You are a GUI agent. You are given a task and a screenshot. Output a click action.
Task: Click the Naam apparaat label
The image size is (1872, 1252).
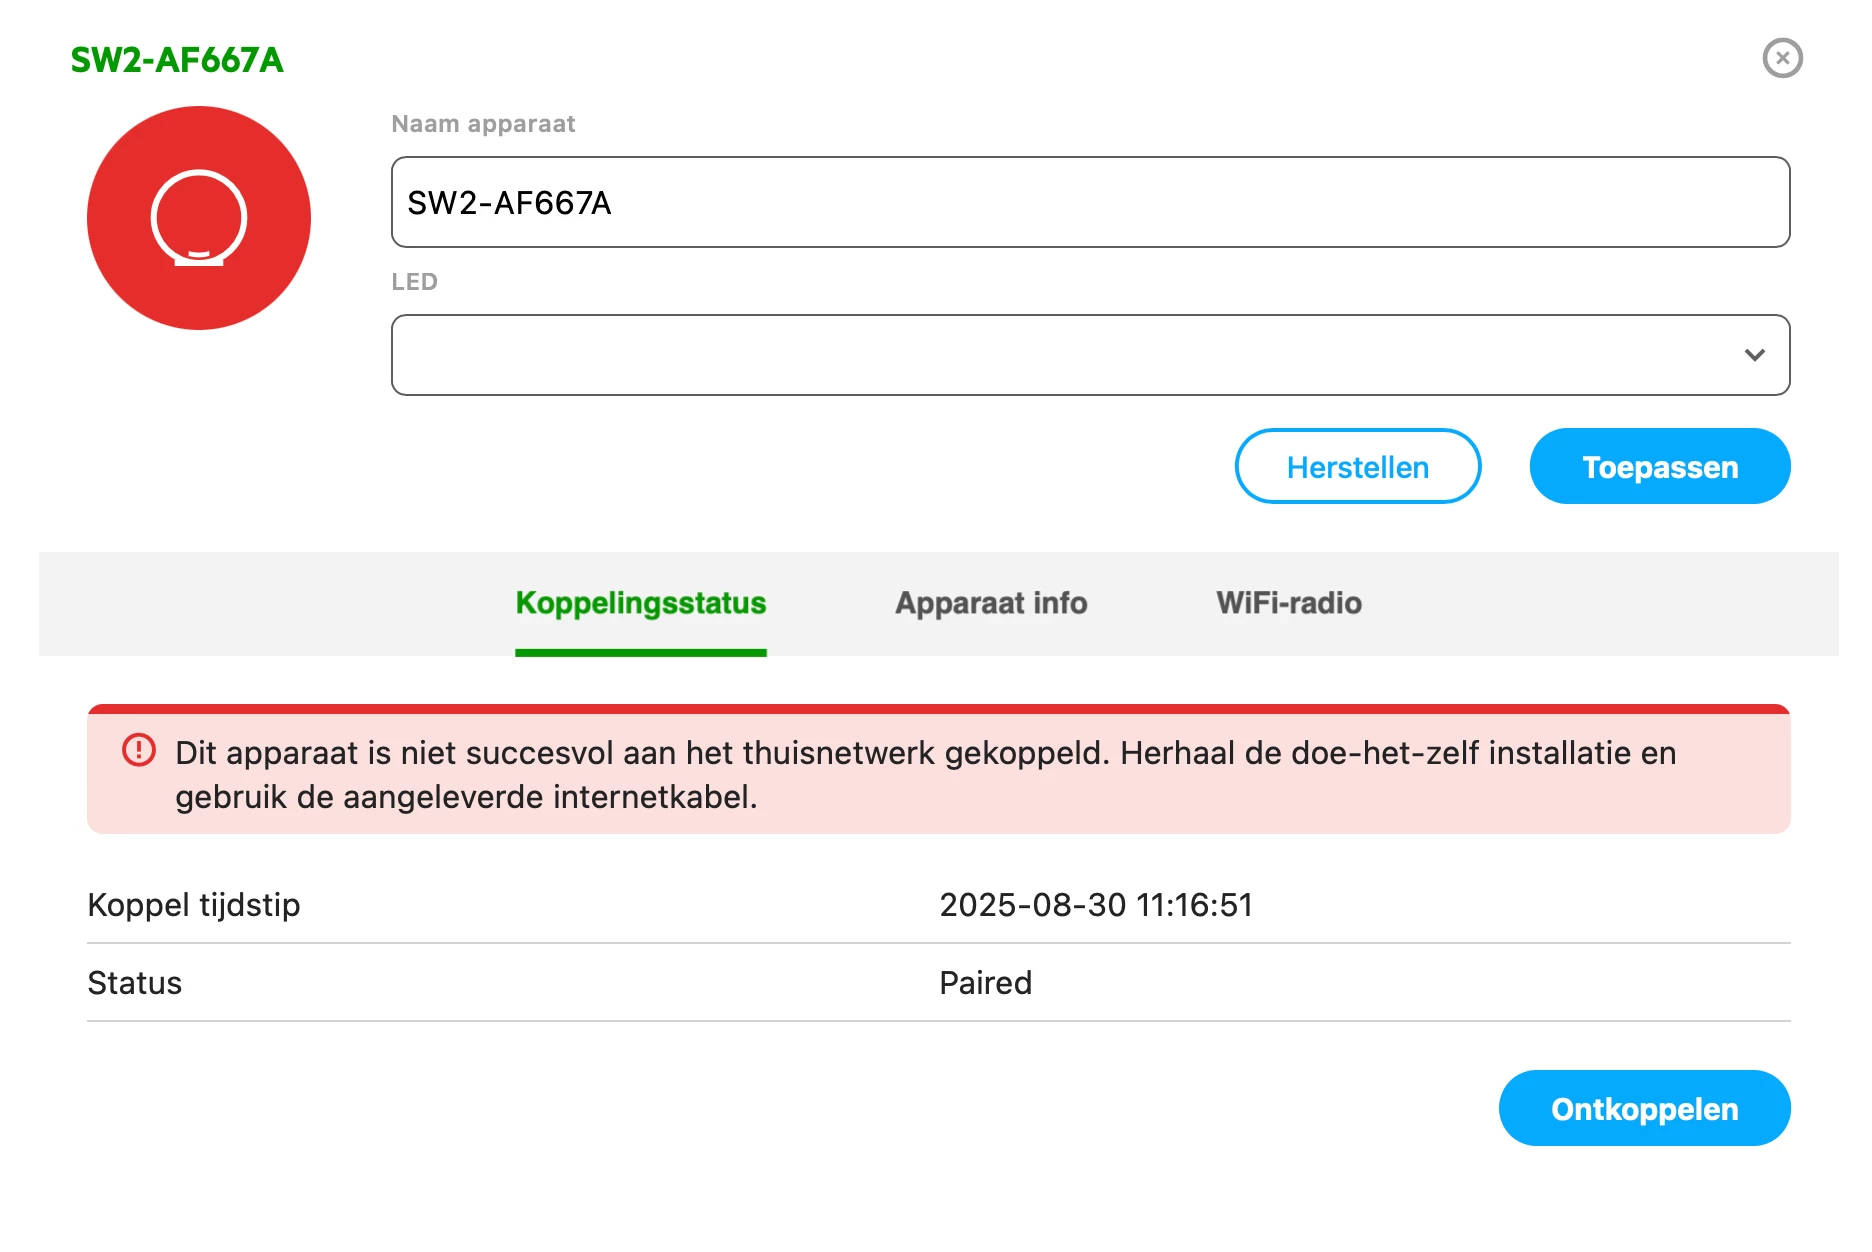483,124
